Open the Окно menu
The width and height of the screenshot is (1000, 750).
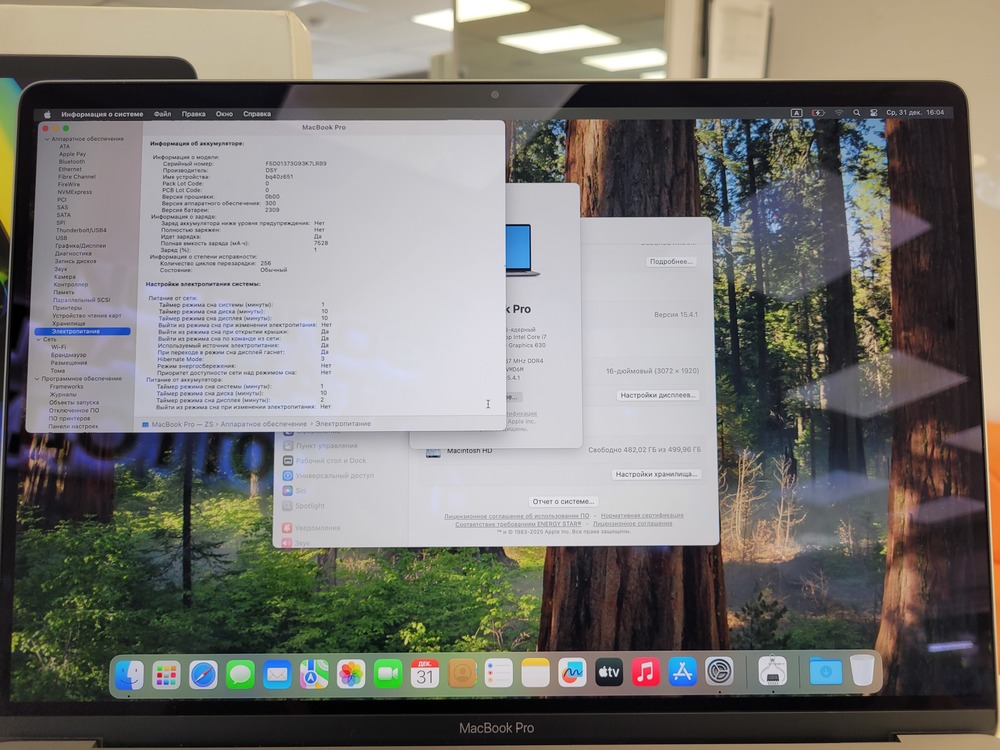coord(224,114)
